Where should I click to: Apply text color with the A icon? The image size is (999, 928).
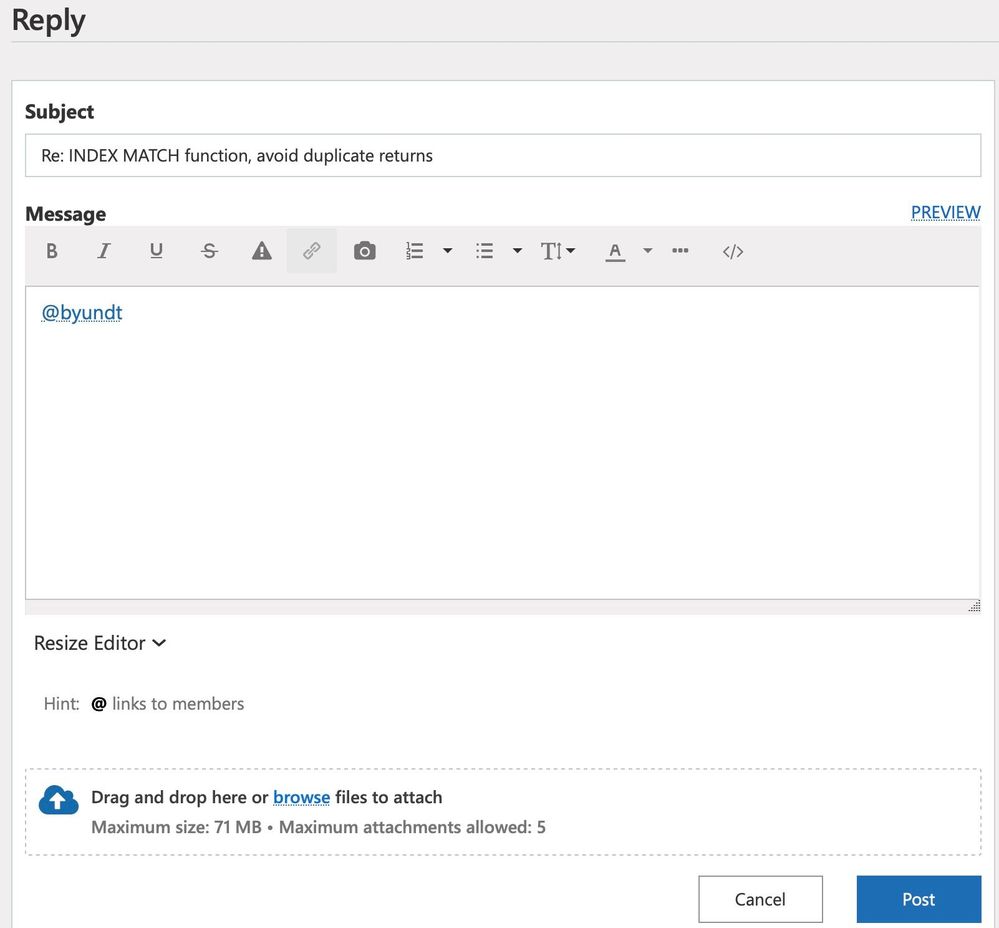coord(615,251)
